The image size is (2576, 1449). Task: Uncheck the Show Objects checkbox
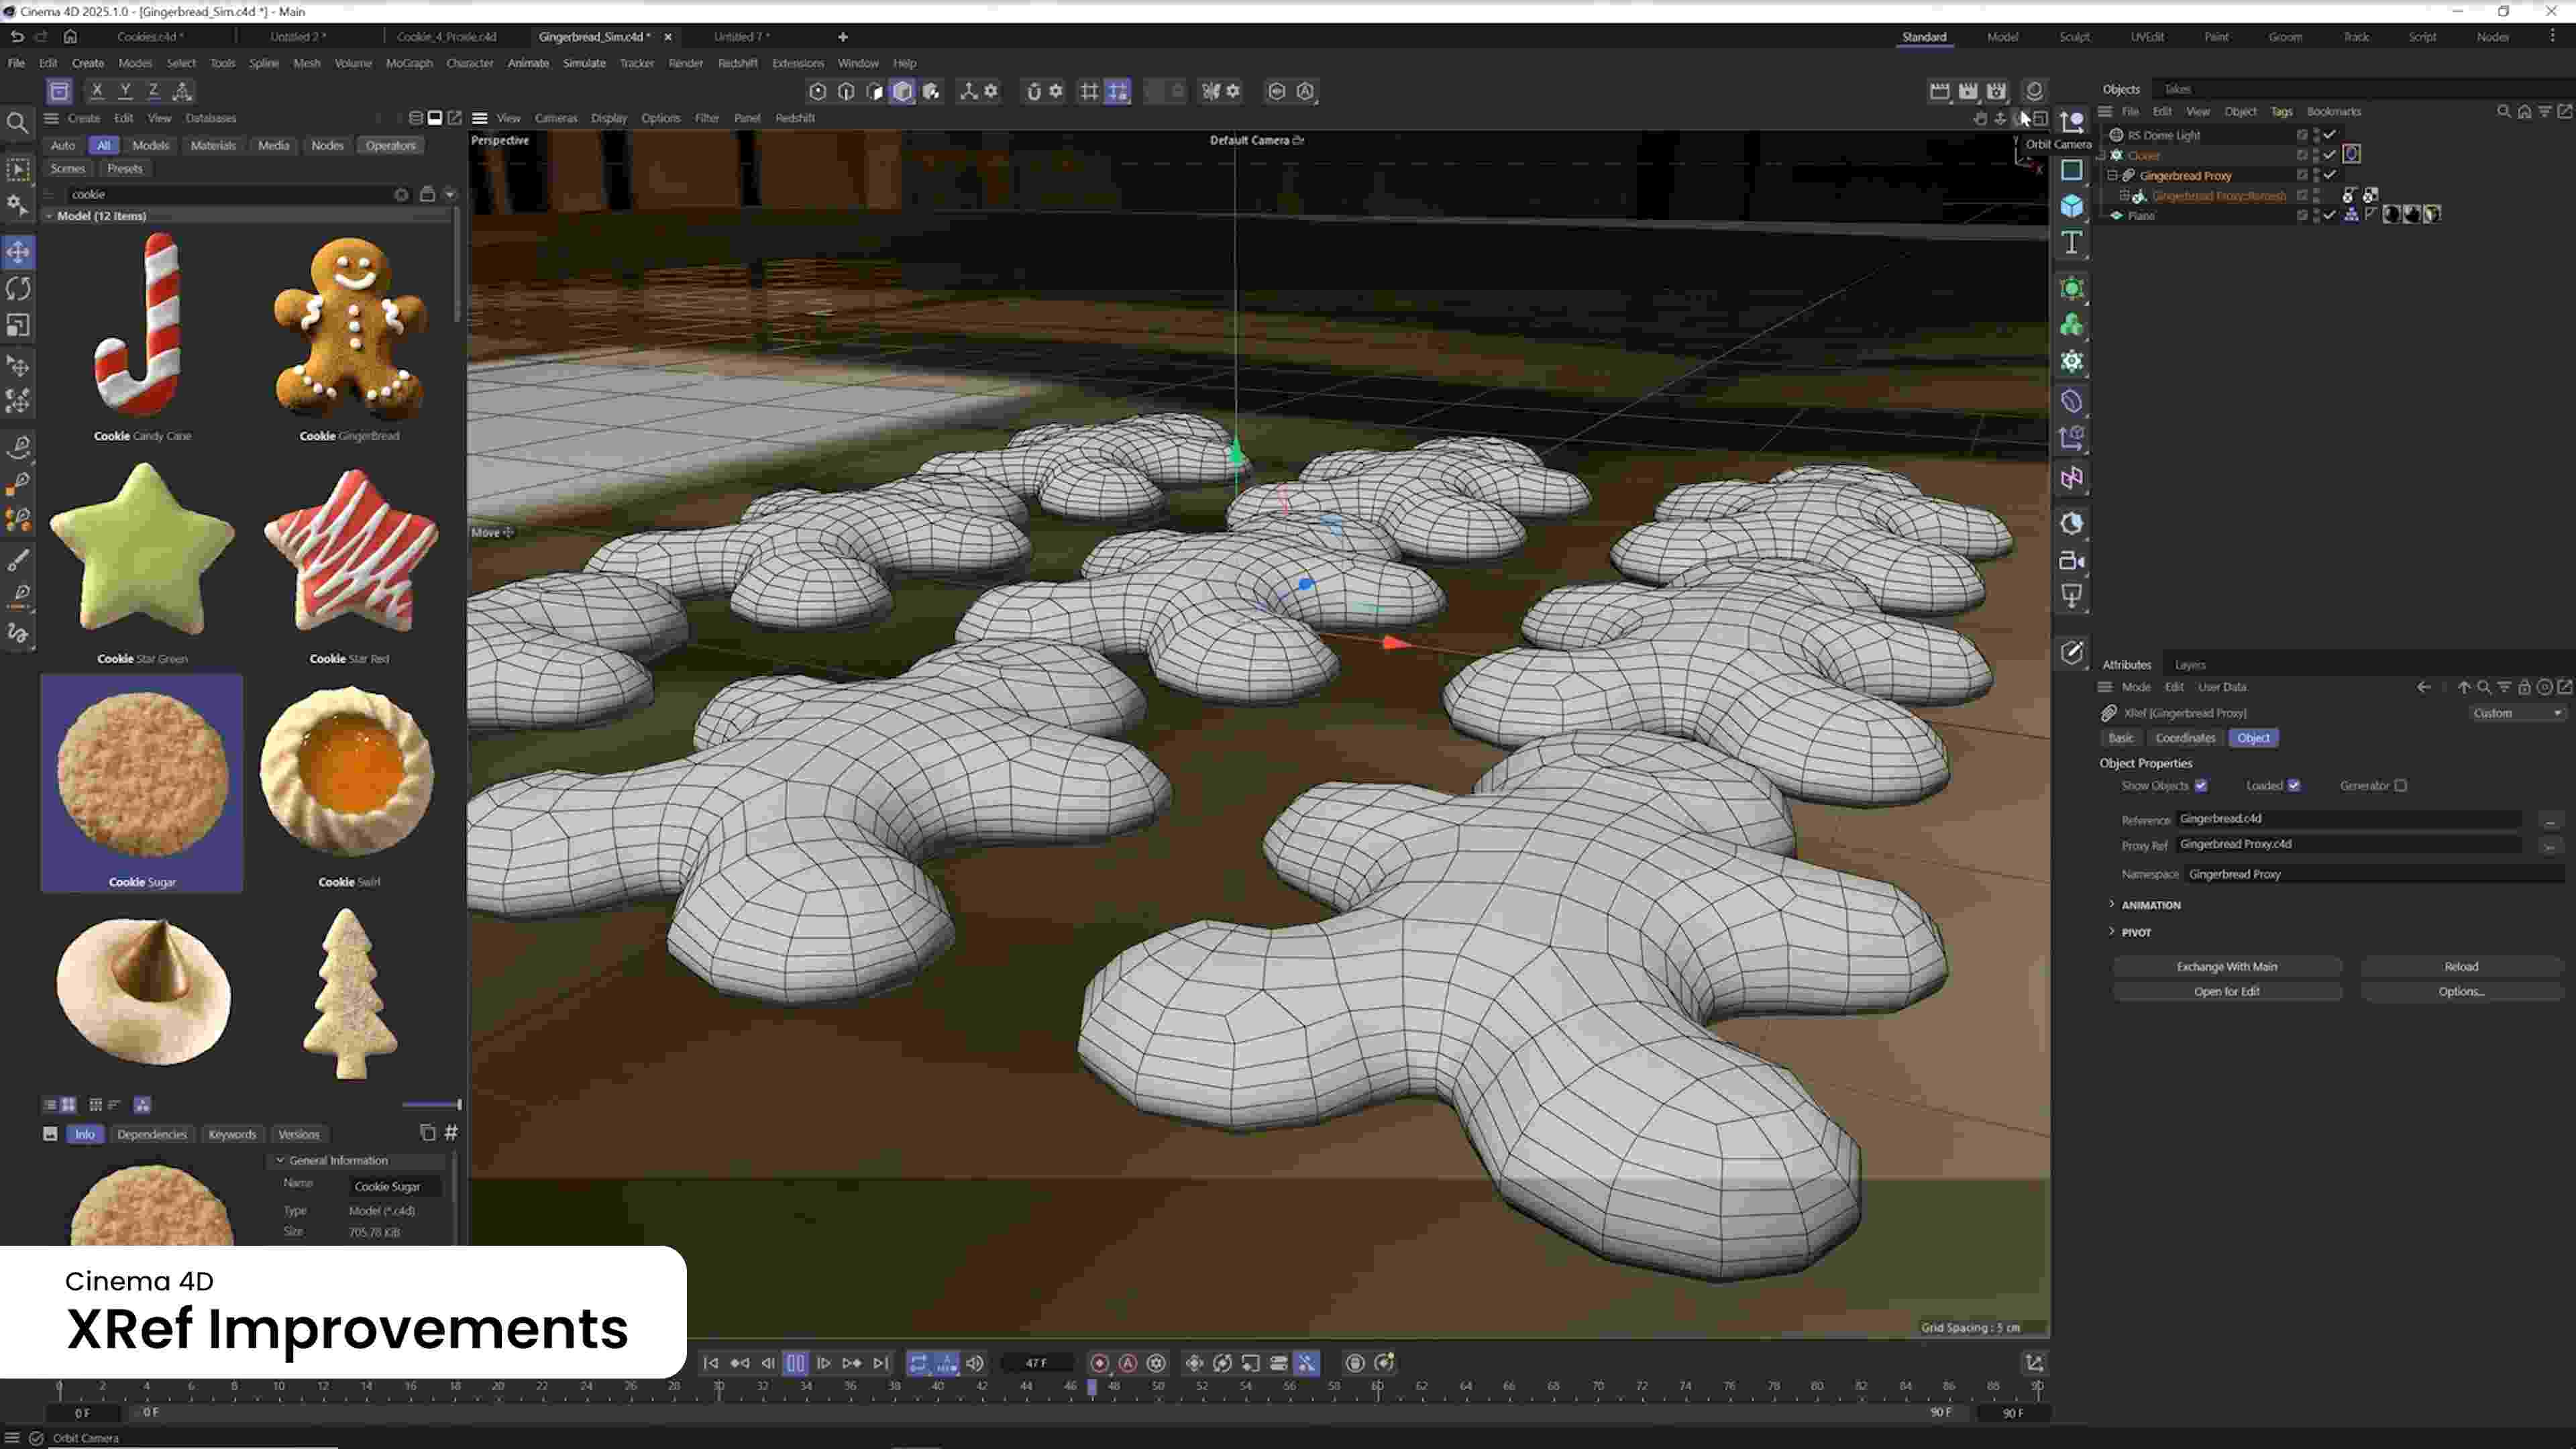2200,786
